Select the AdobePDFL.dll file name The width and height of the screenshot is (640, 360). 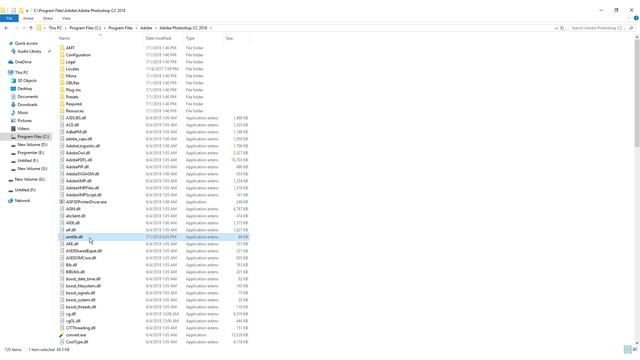coord(79,160)
